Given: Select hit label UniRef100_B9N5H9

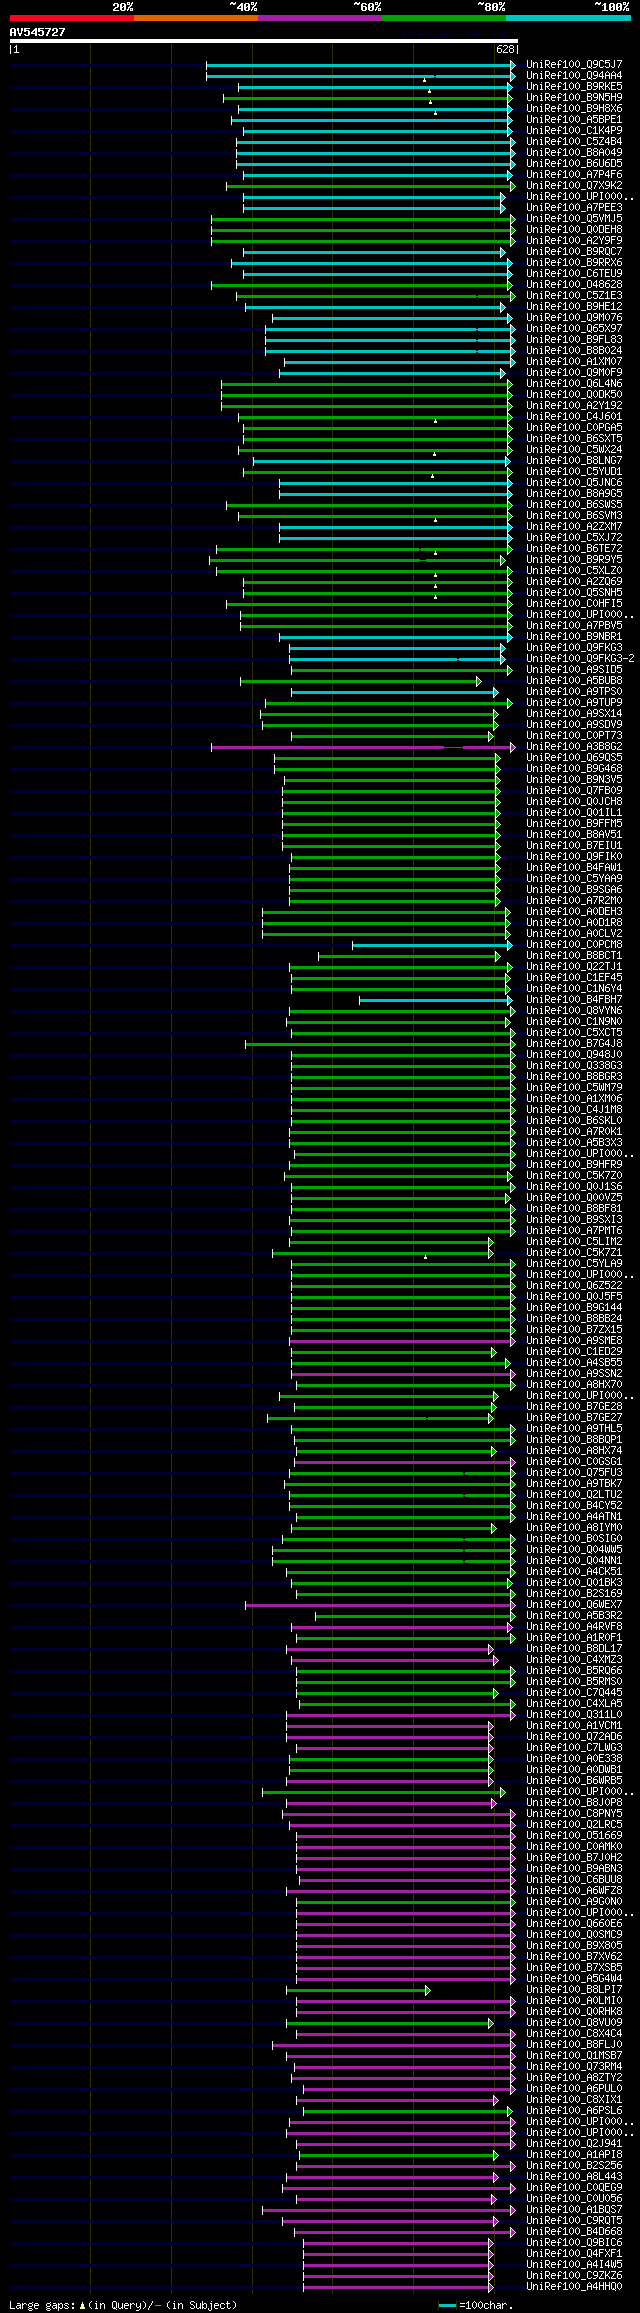Looking at the screenshot, I should coord(574,97).
